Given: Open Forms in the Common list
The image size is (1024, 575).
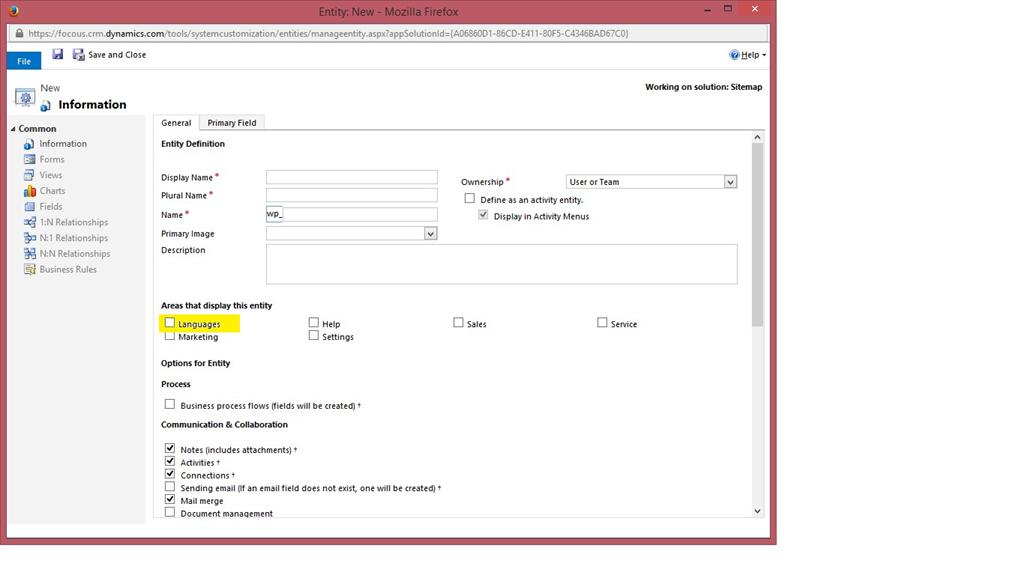Looking at the screenshot, I should click(52, 159).
